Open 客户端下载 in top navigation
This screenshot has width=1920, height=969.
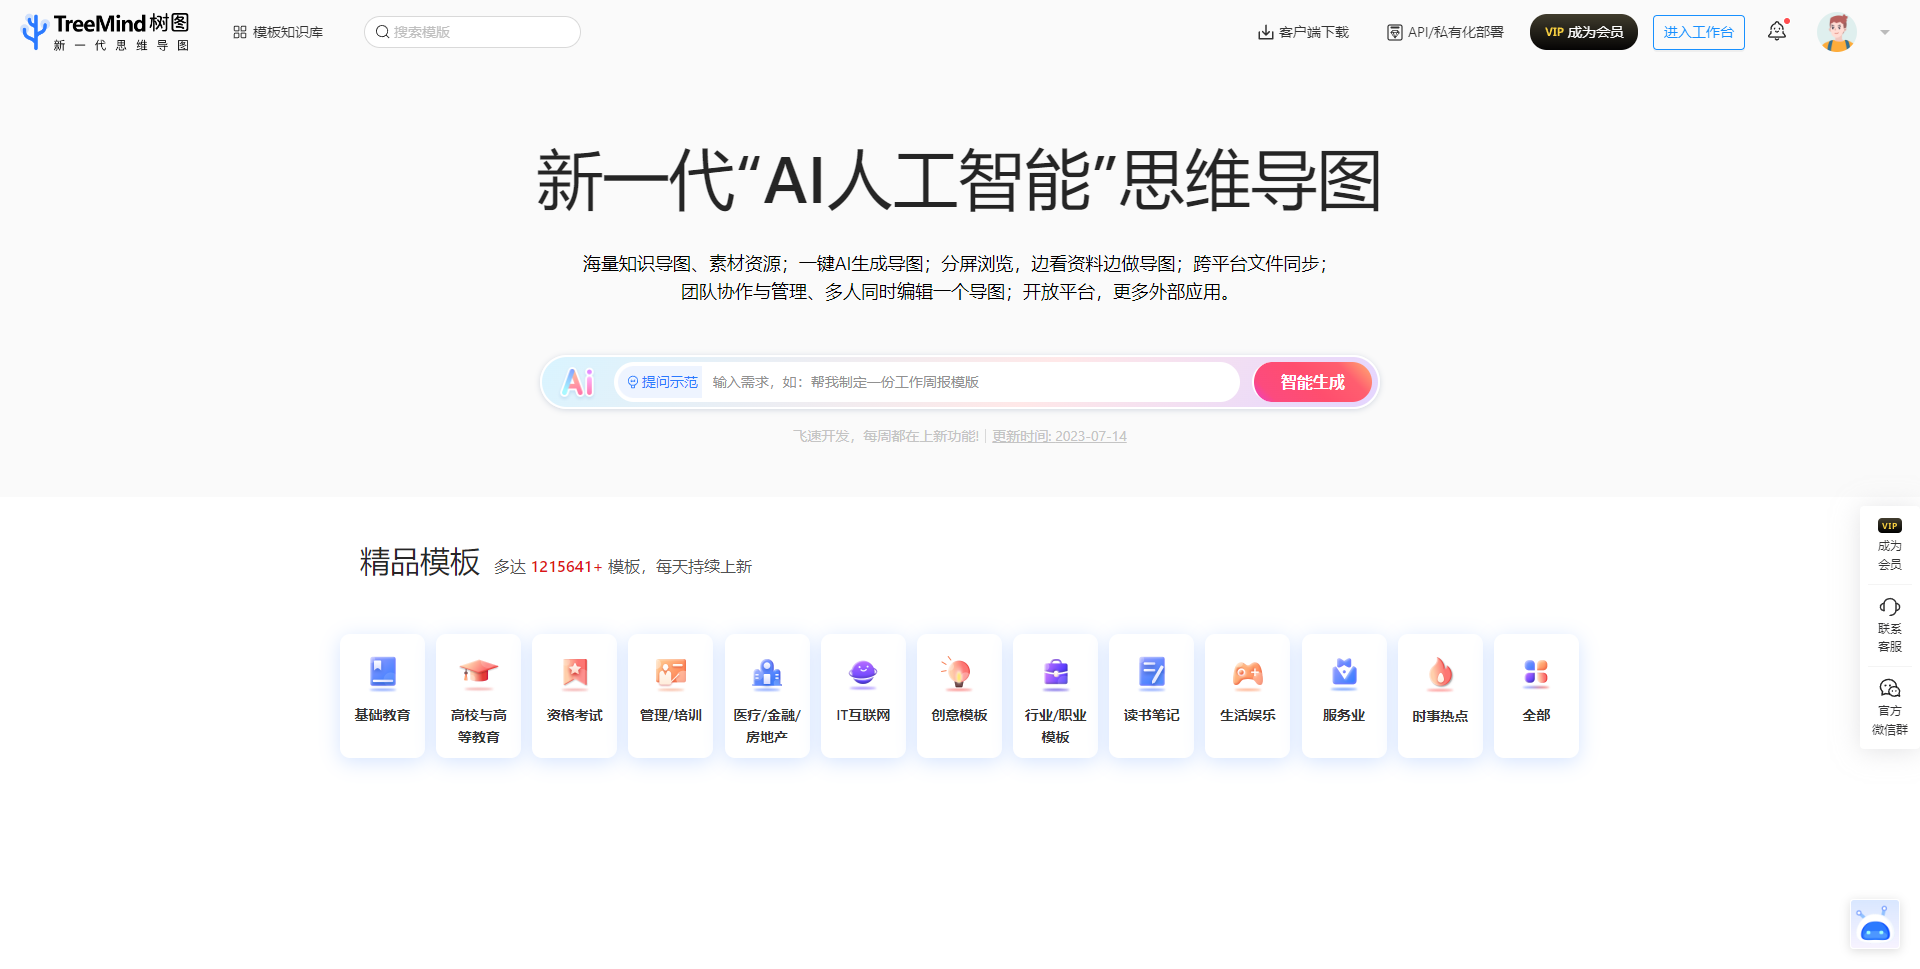click(1303, 32)
